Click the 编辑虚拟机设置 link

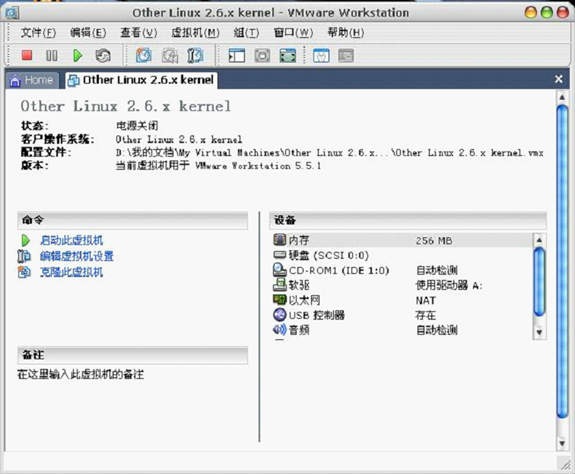[x=77, y=256]
